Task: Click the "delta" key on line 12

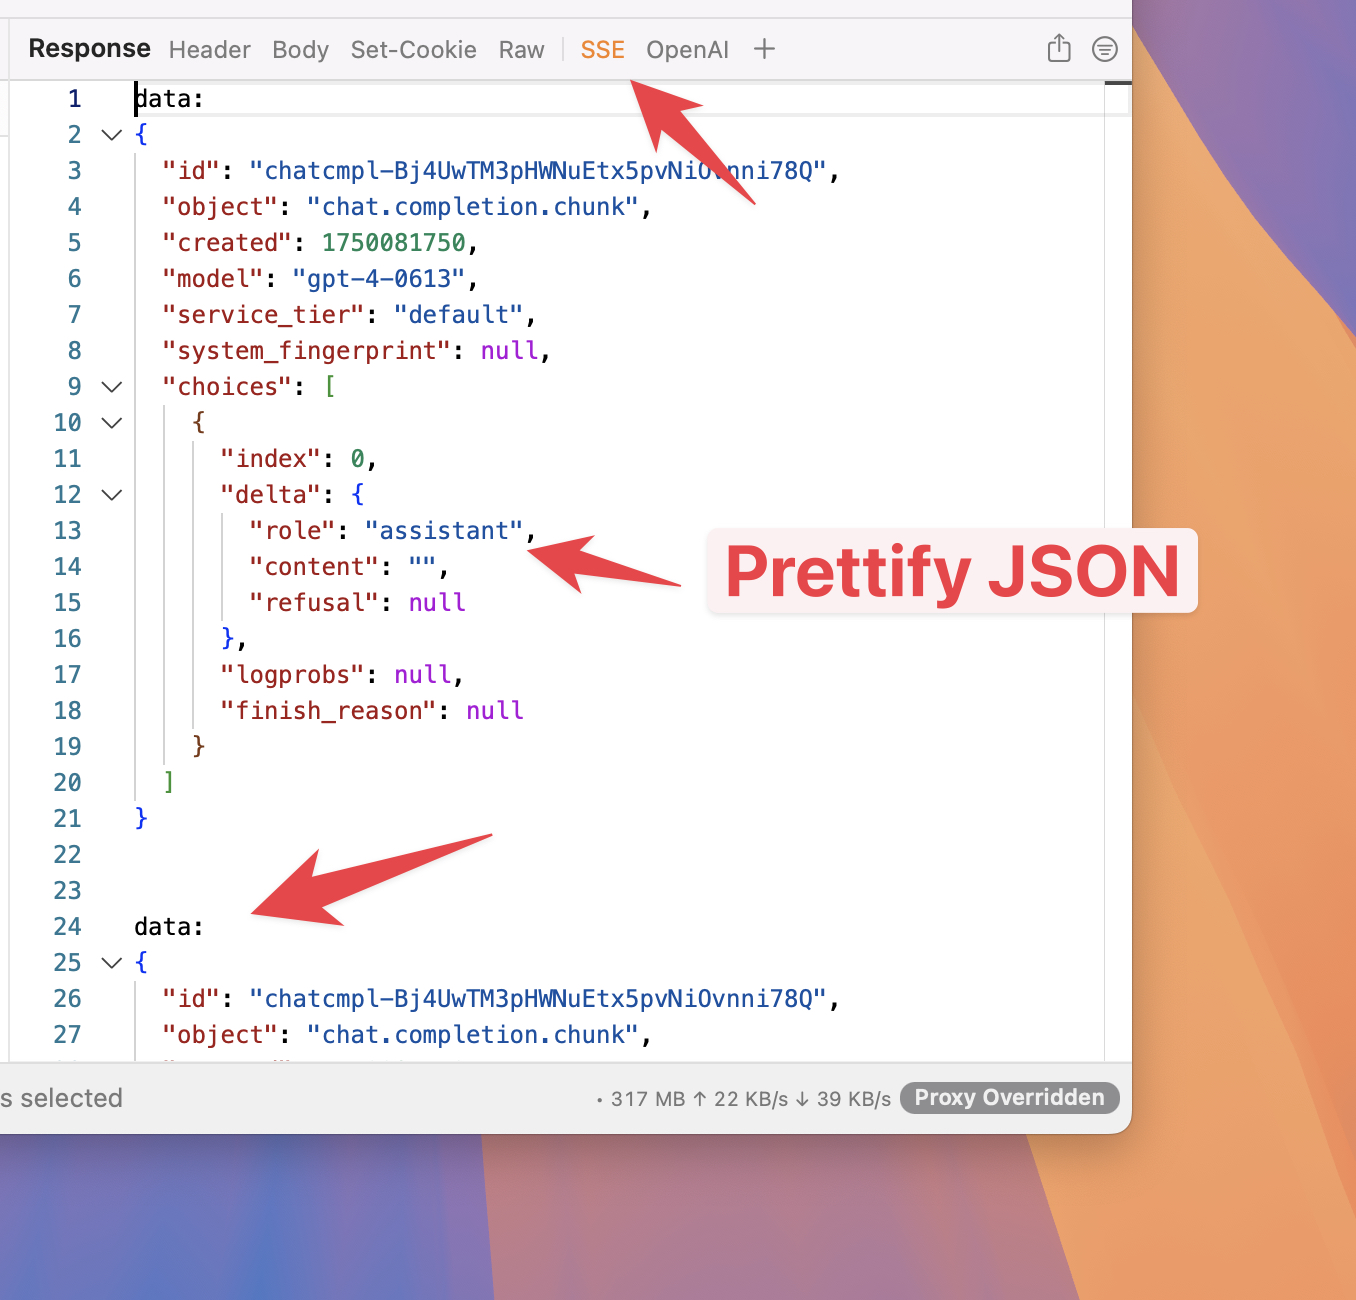Action: click(x=270, y=495)
